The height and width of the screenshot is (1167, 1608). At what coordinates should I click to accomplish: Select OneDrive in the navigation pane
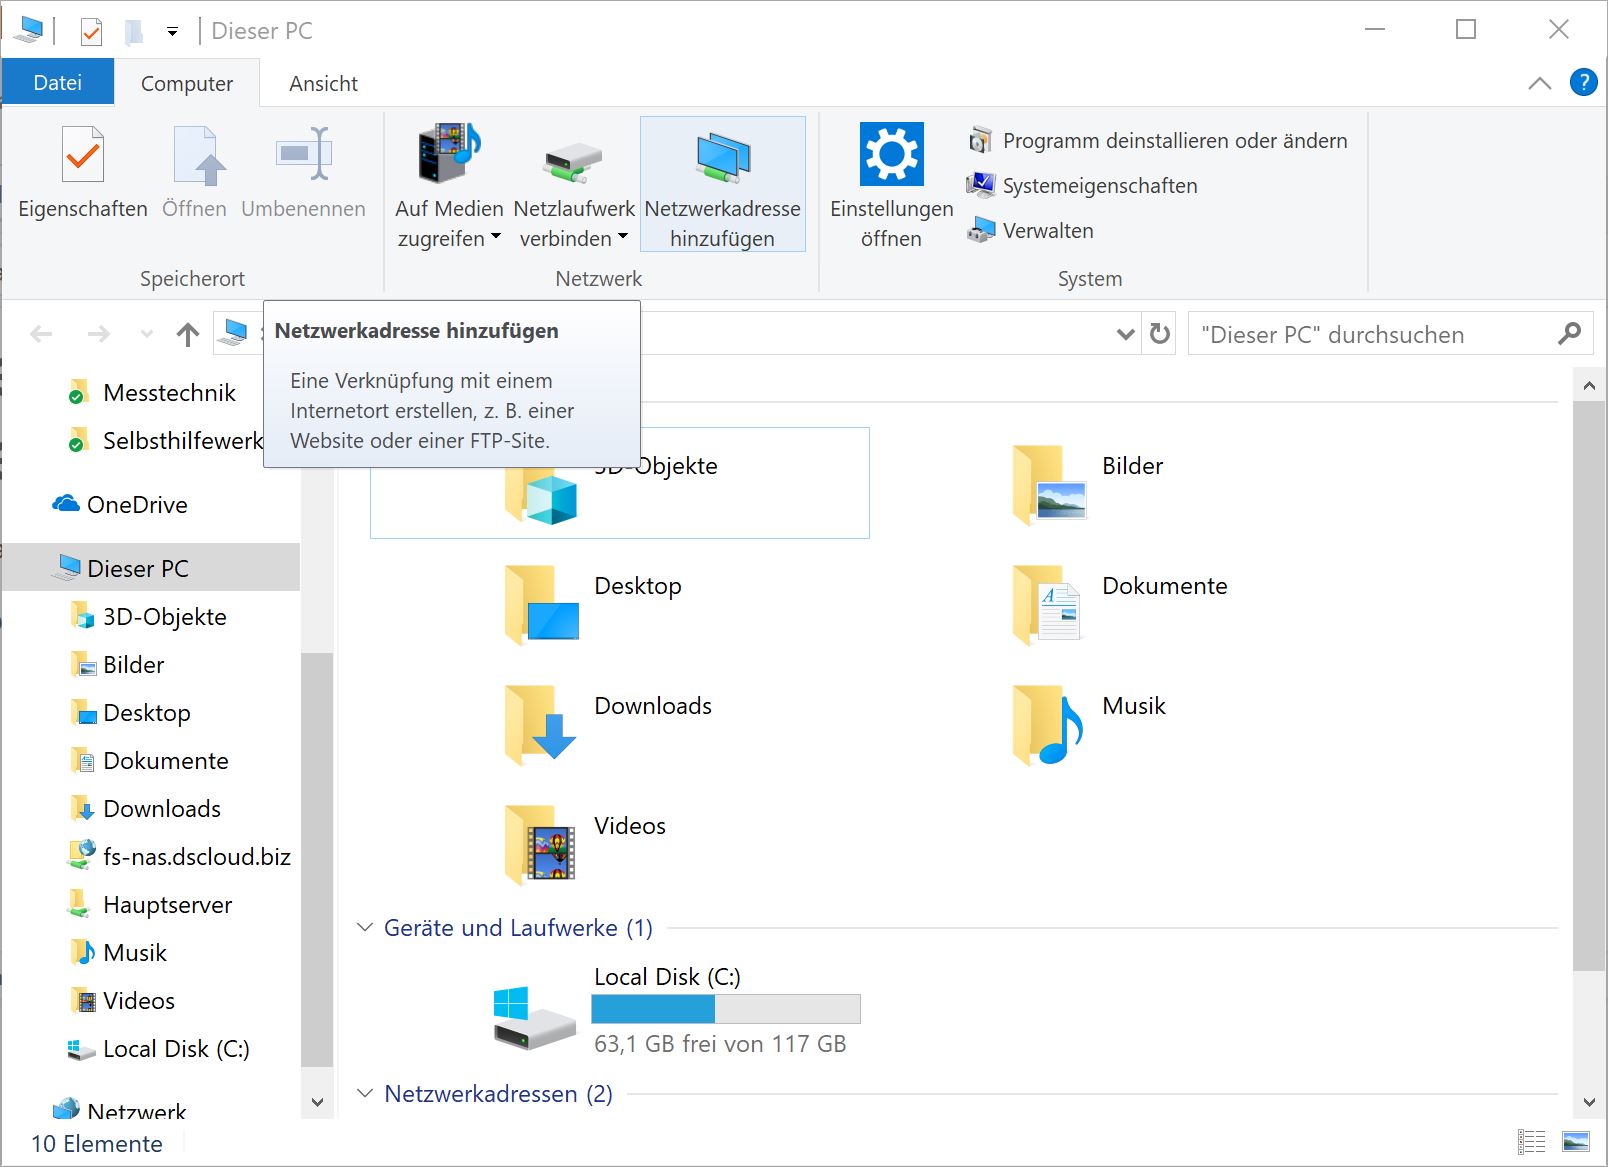pyautogui.click(x=120, y=505)
